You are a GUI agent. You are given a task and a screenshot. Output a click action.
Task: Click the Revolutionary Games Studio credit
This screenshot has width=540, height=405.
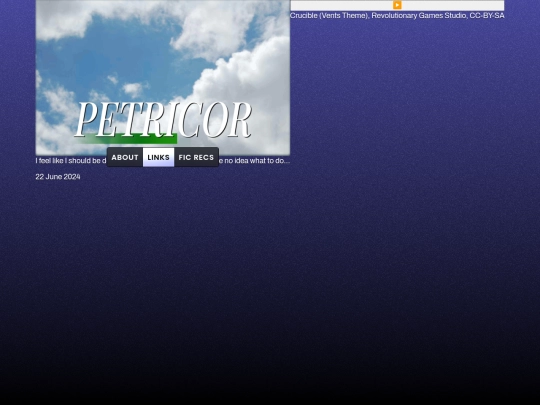(x=419, y=15)
